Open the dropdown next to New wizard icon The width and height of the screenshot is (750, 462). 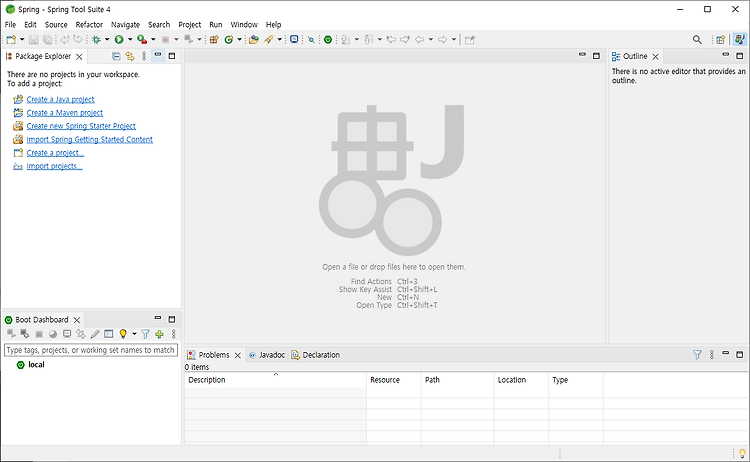pos(22,40)
